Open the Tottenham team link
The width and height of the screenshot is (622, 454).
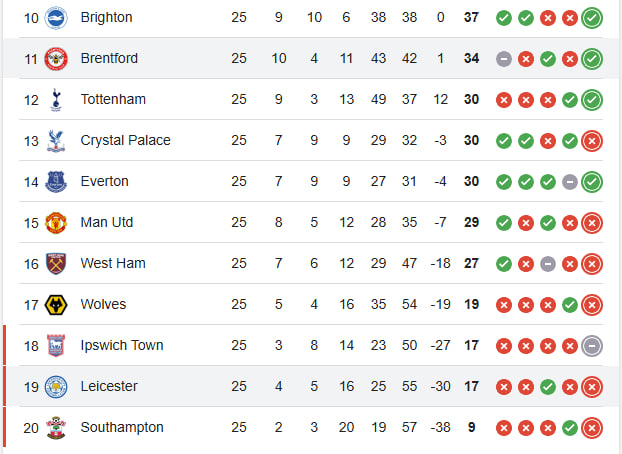pyautogui.click(x=113, y=99)
